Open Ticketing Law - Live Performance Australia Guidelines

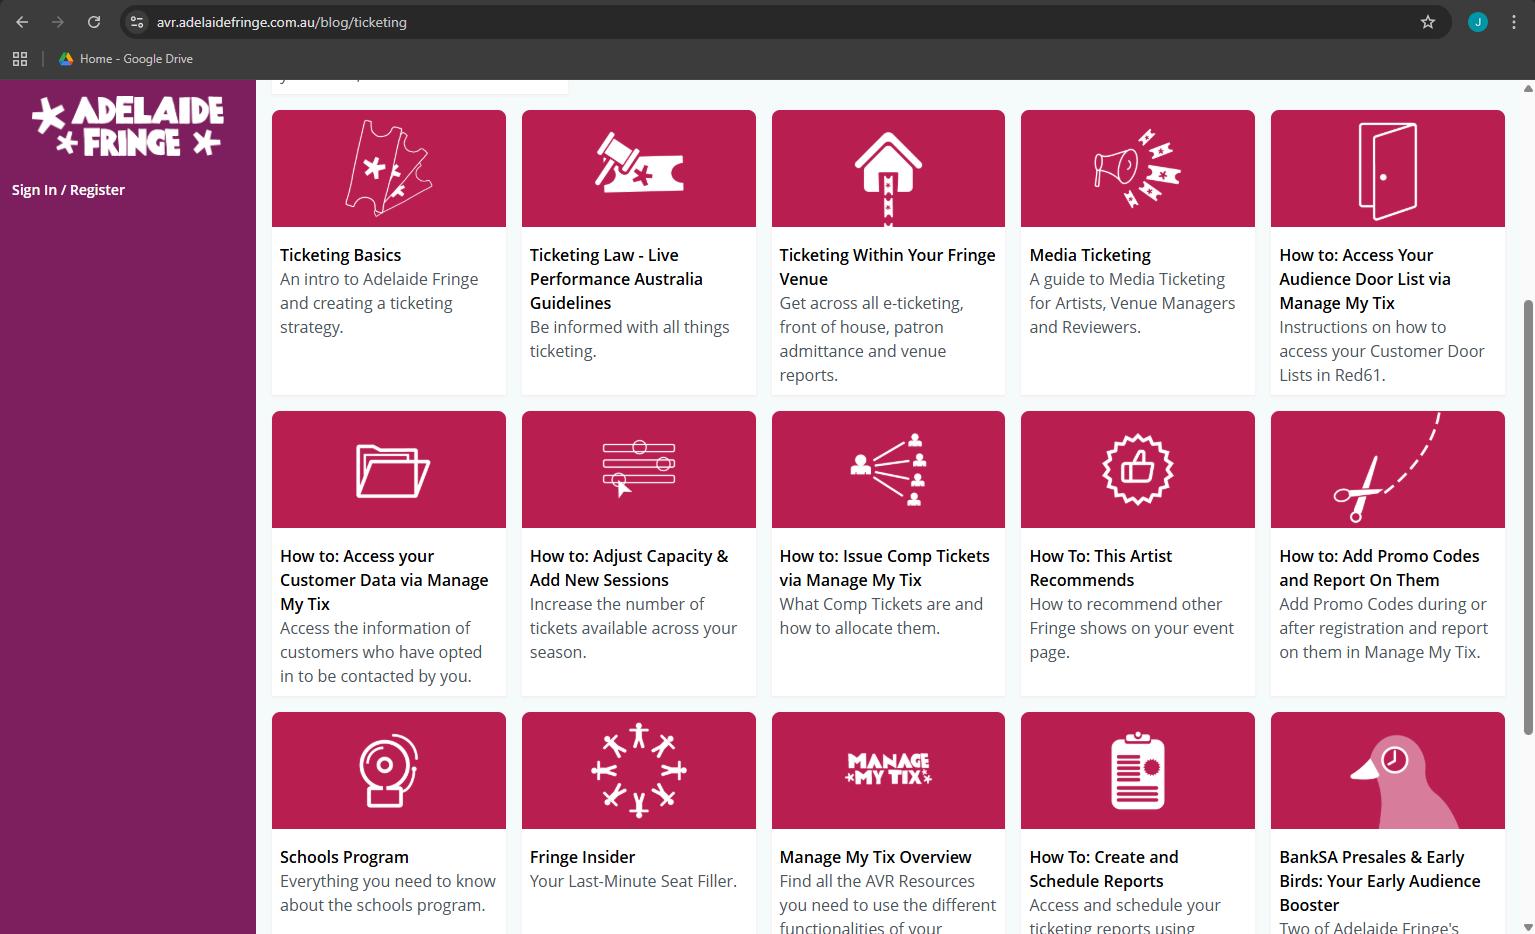point(616,279)
